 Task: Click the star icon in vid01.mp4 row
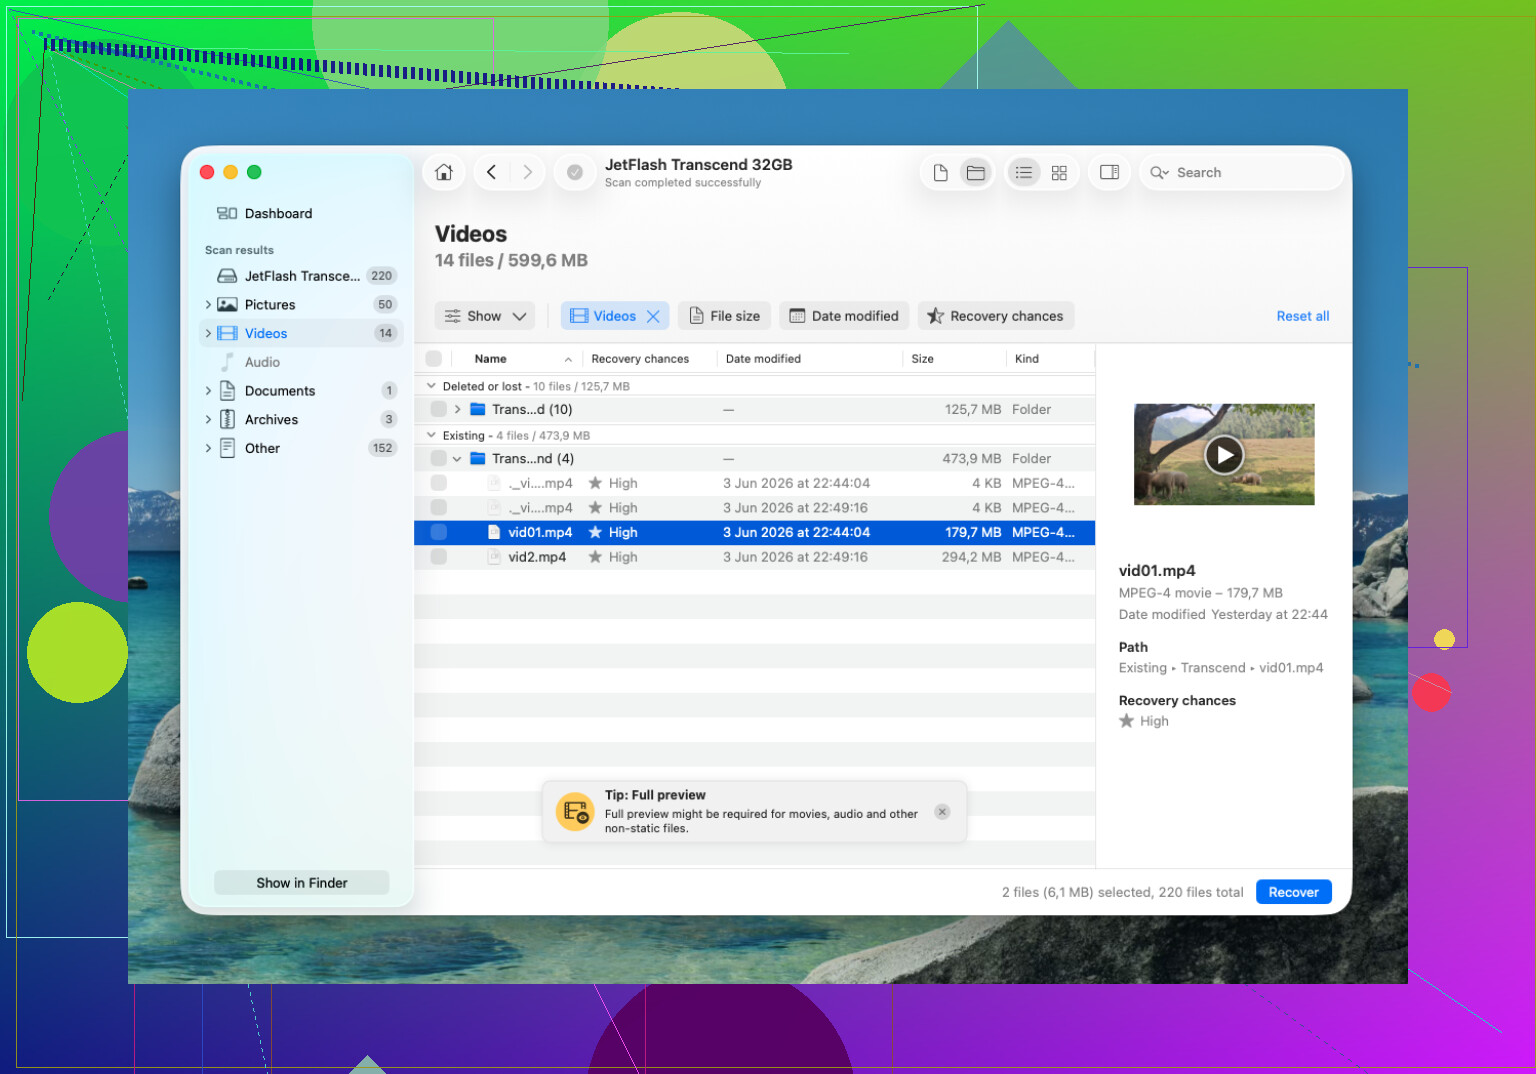point(595,532)
